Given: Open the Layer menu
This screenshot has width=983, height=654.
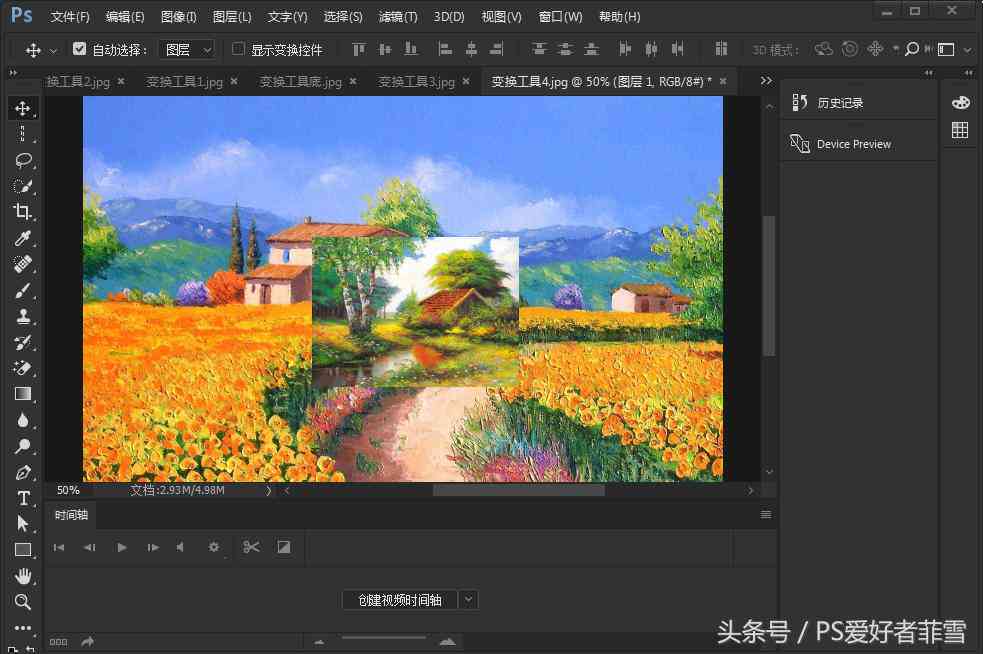Looking at the screenshot, I should click(232, 17).
